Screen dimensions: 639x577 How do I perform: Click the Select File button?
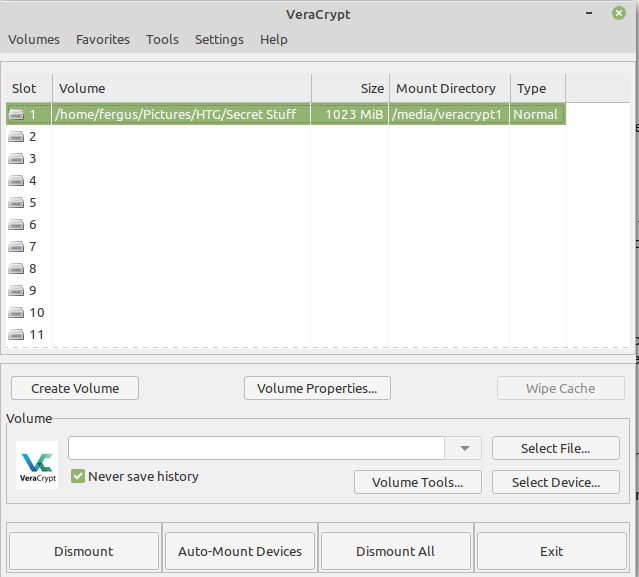555,448
